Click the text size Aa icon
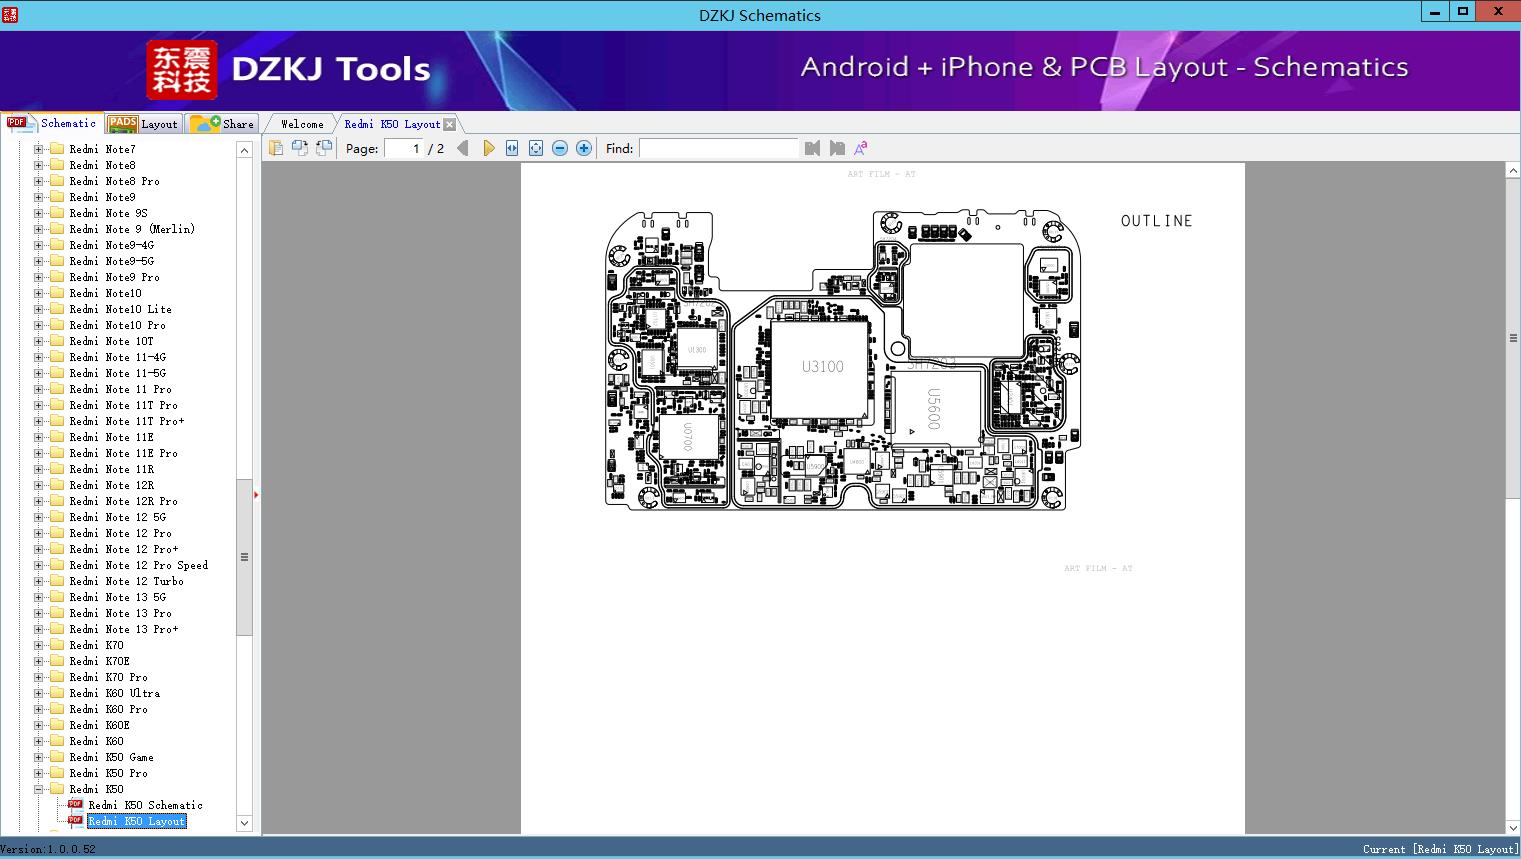 pyautogui.click(x=859, y=147)
